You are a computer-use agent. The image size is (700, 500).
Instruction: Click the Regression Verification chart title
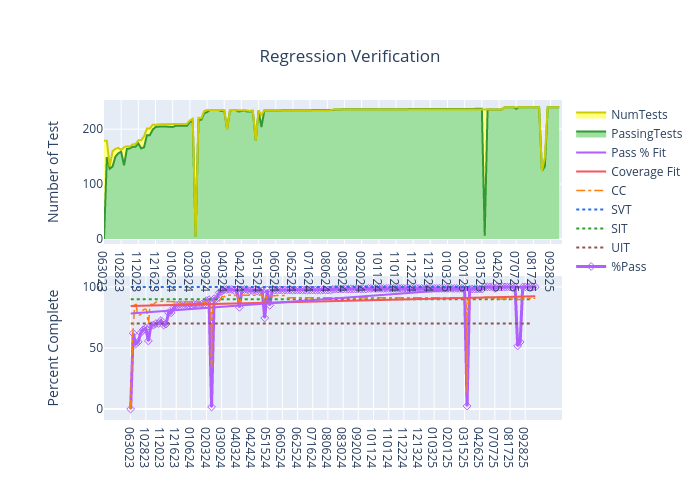pyautogui.click(x=349, y=56)
